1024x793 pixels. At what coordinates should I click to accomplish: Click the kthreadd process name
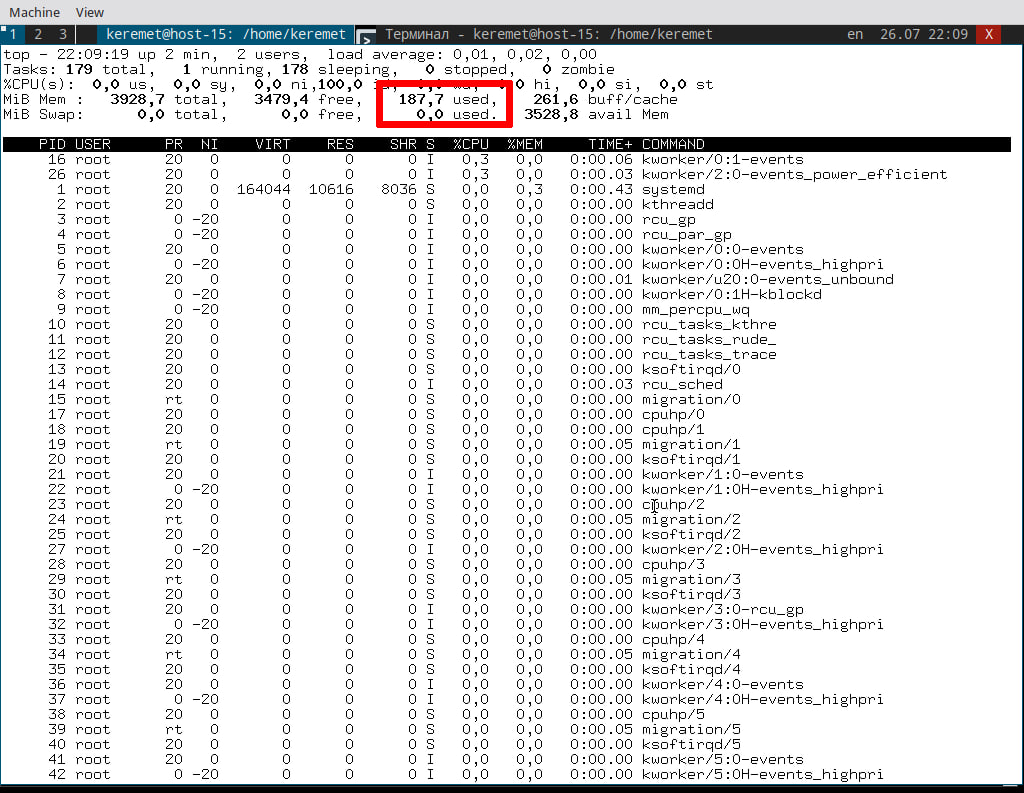(677, 204)
